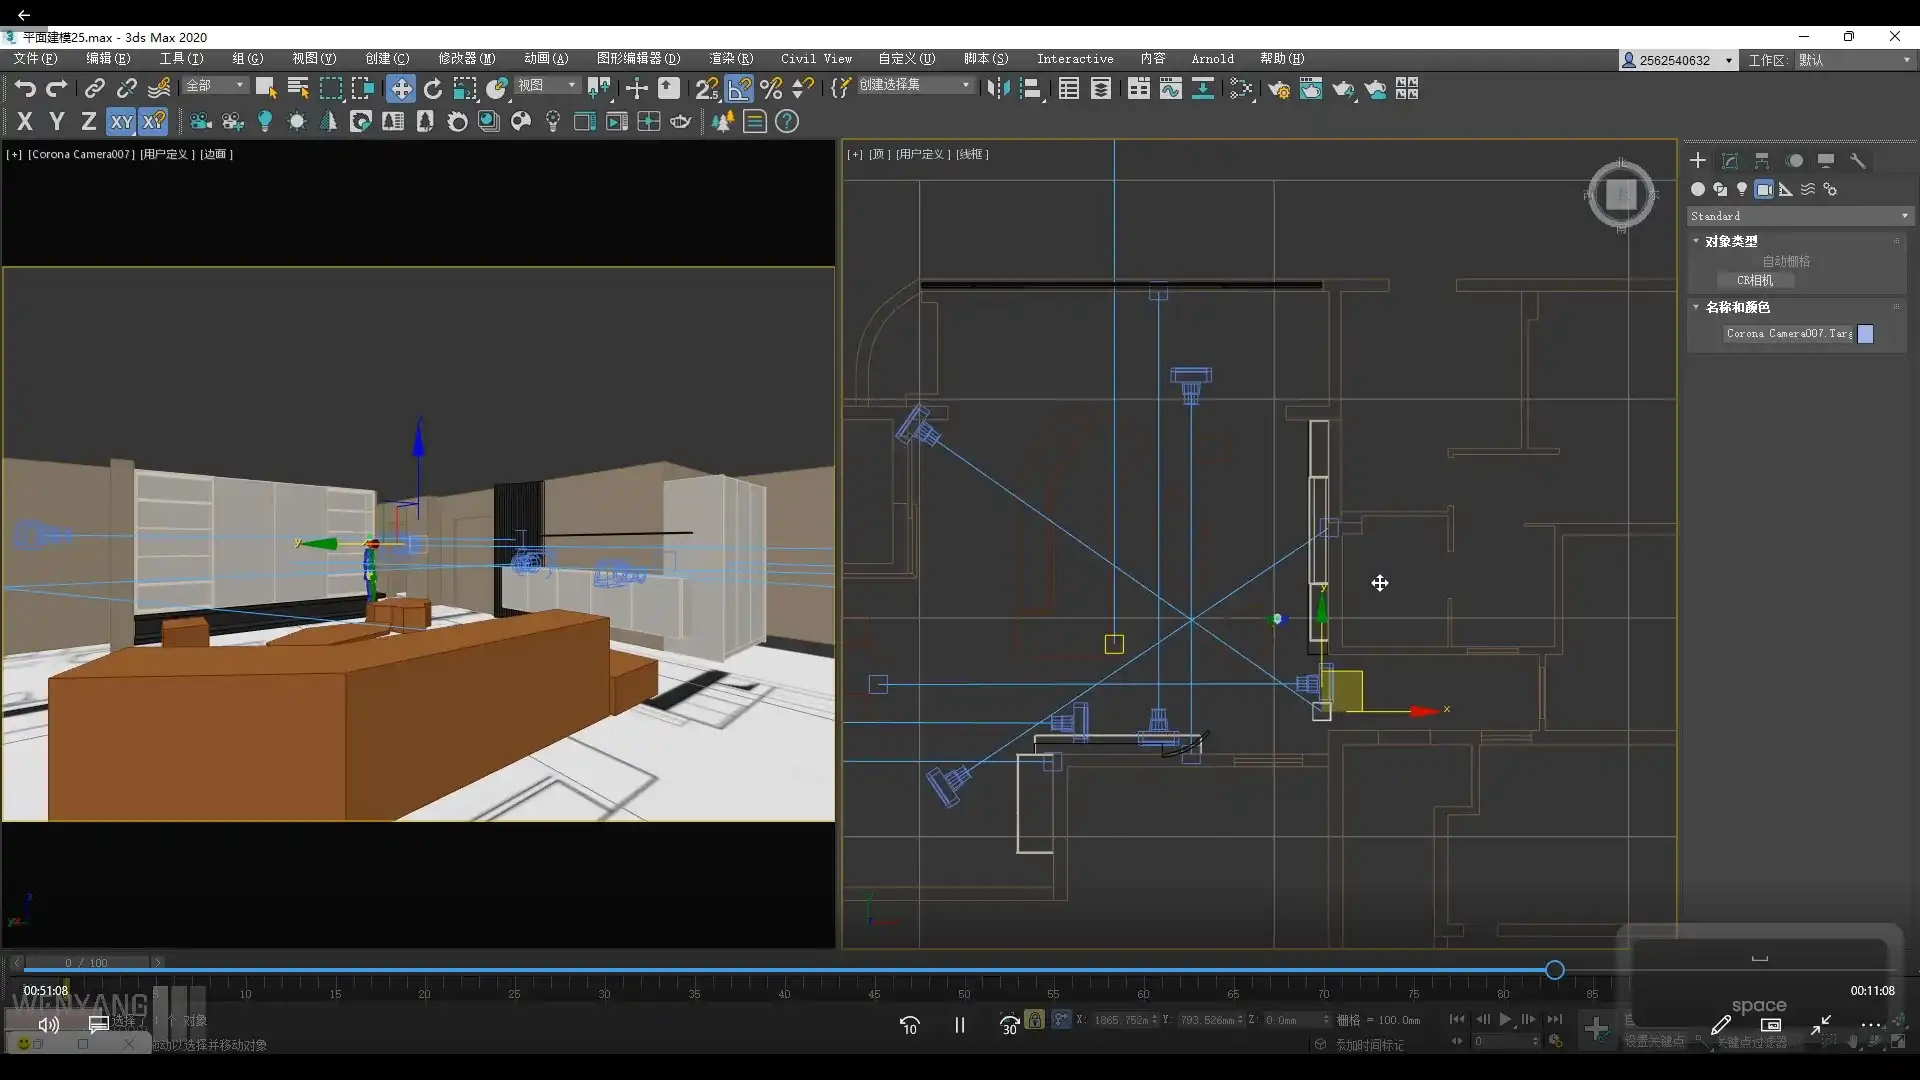The width and height of the screenshot is (1920, 1080).
Task: Open the Standard camera type dropdown
Action: coord(1799,216)
